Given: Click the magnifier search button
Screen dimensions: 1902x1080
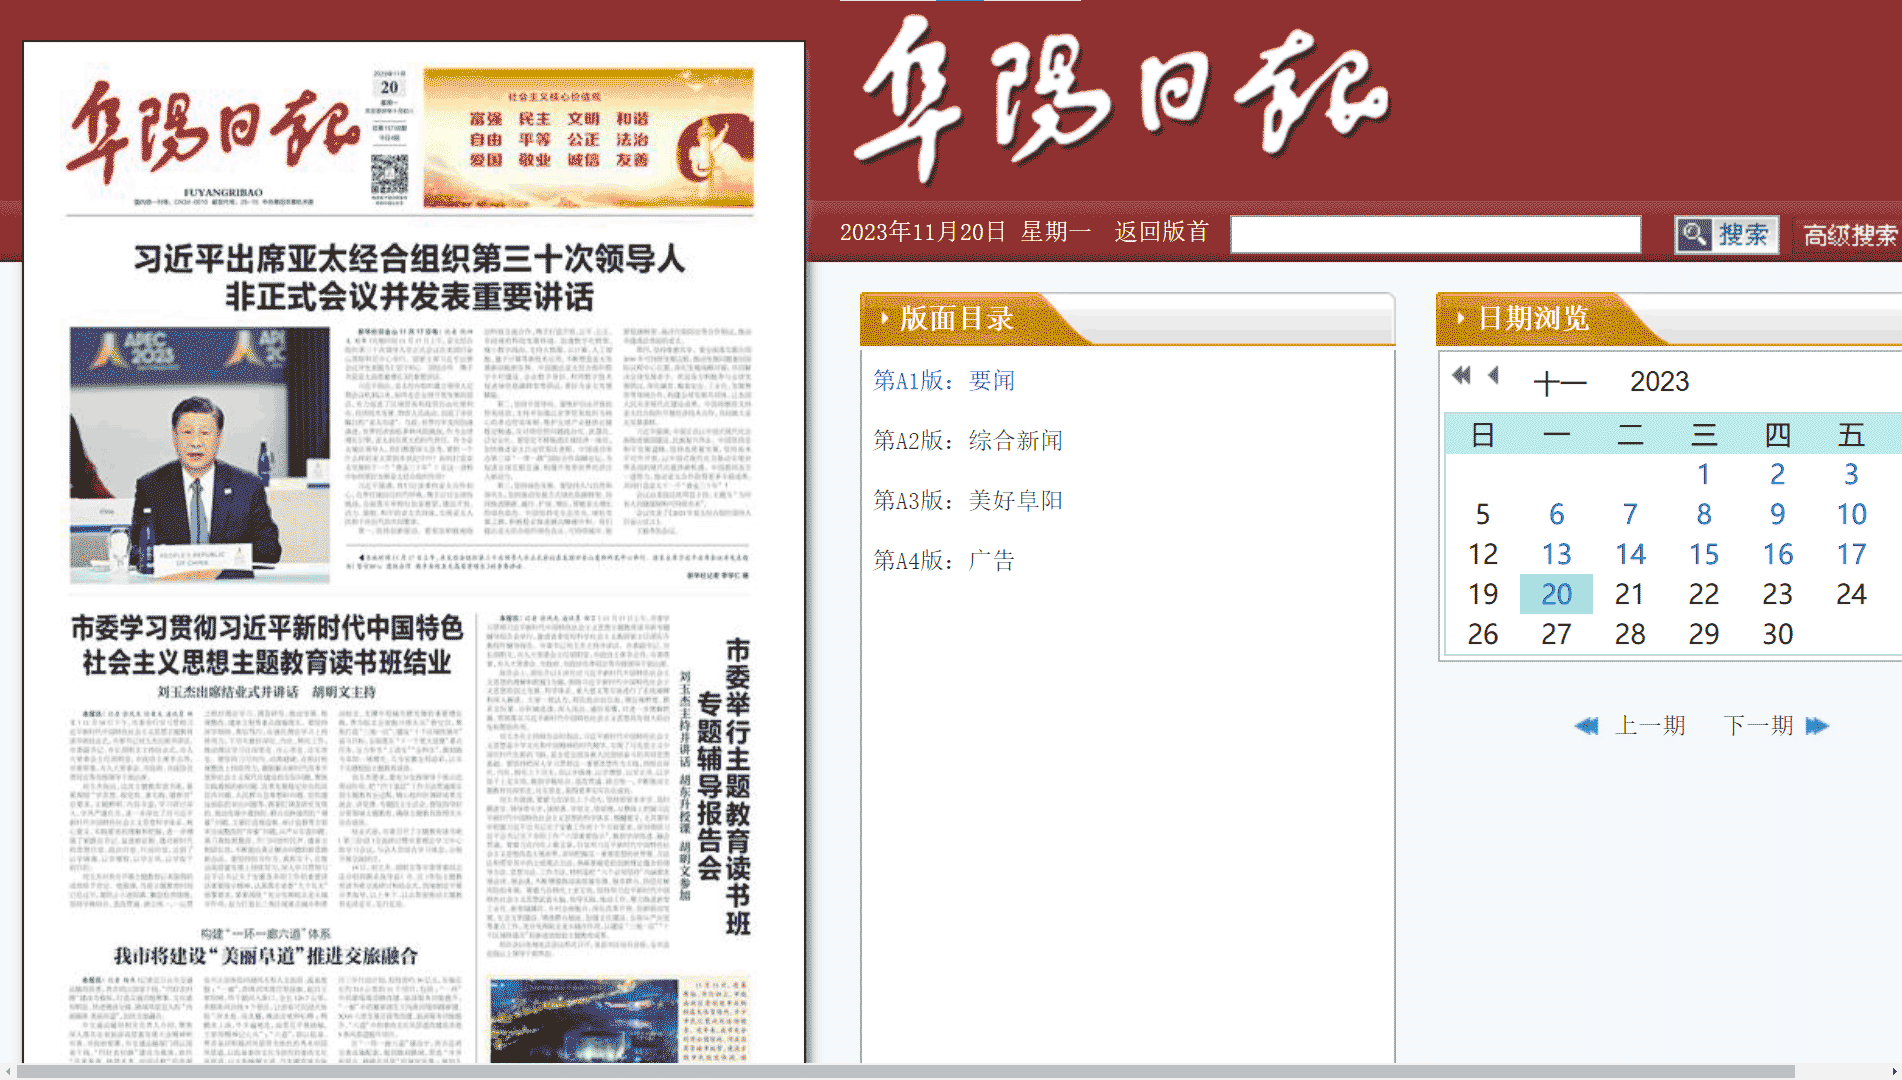Looking at the screenshot, I should (1727, 235).
